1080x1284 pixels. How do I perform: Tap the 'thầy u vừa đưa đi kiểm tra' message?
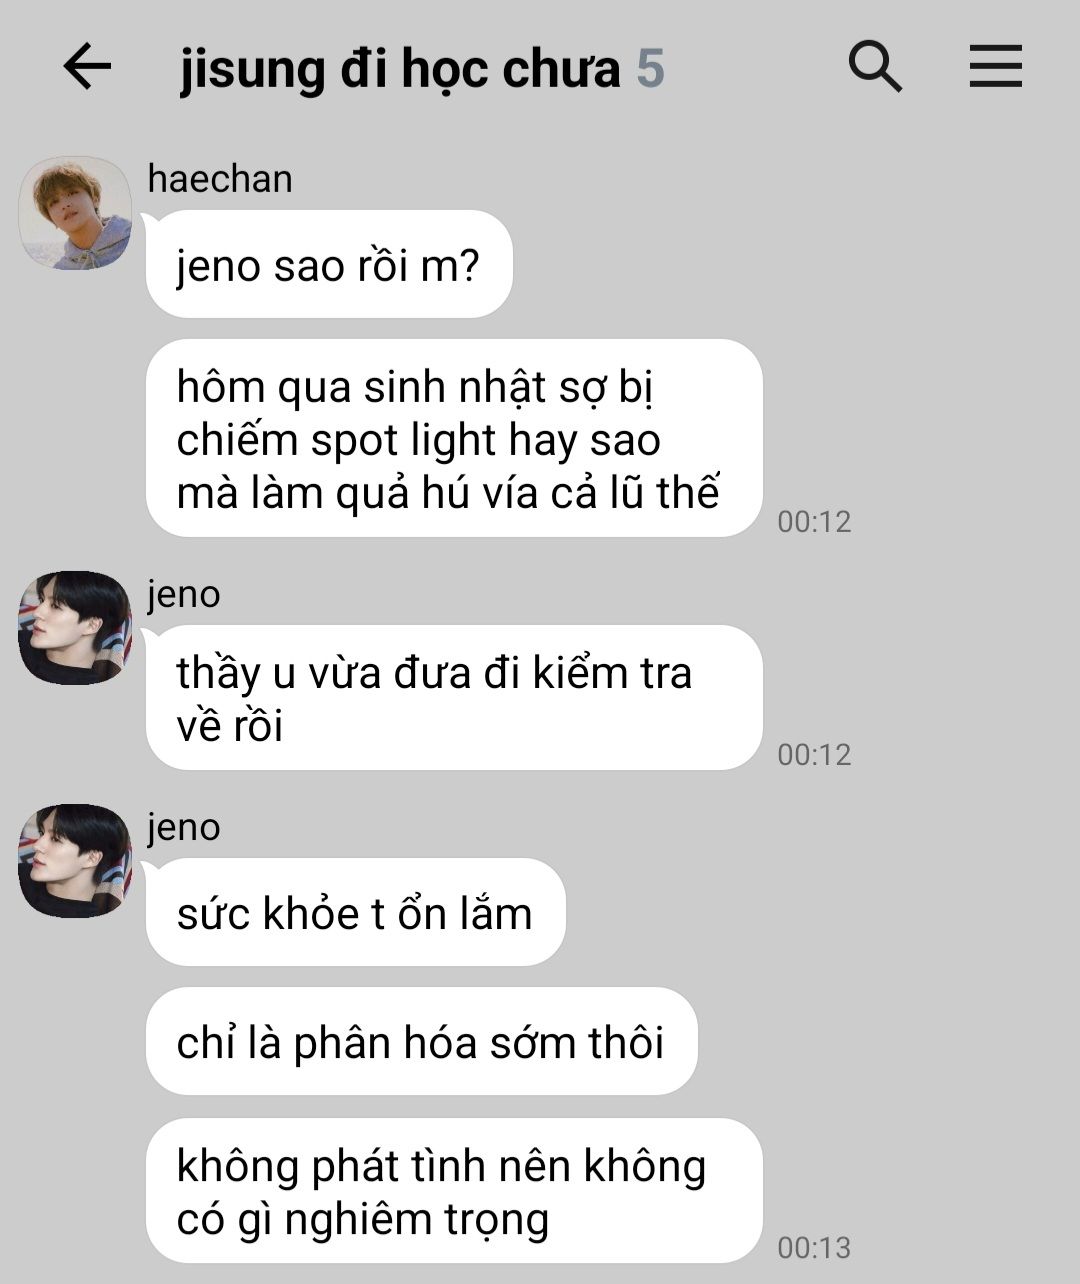click(454, 698)
